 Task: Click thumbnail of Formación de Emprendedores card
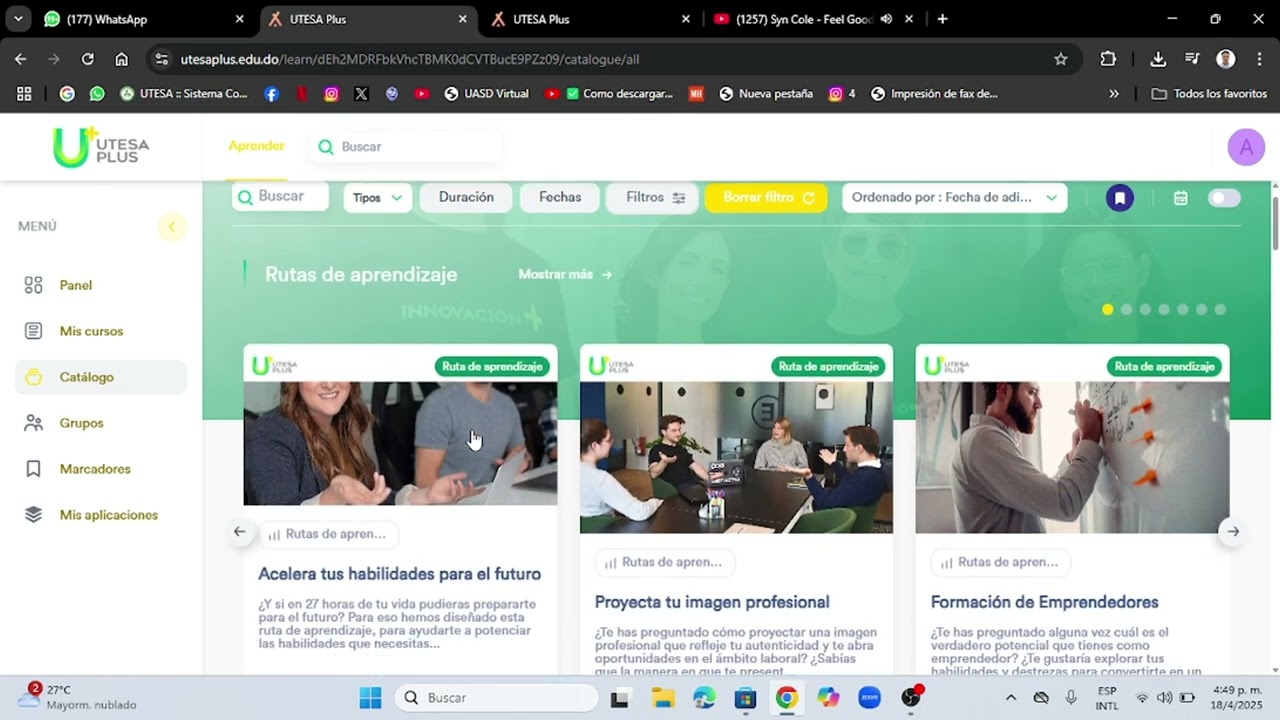(x=1072, y=457)
